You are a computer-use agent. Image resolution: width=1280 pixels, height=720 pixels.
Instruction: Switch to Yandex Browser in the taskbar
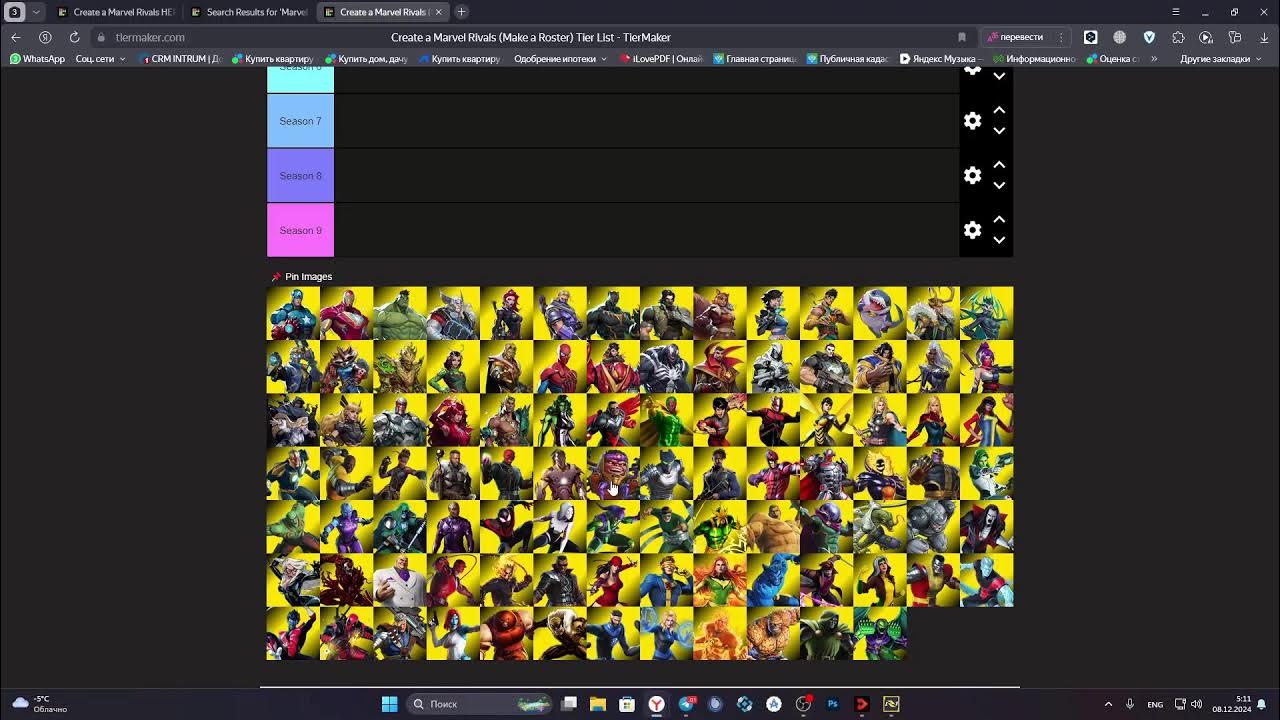(x=657, y=704)
